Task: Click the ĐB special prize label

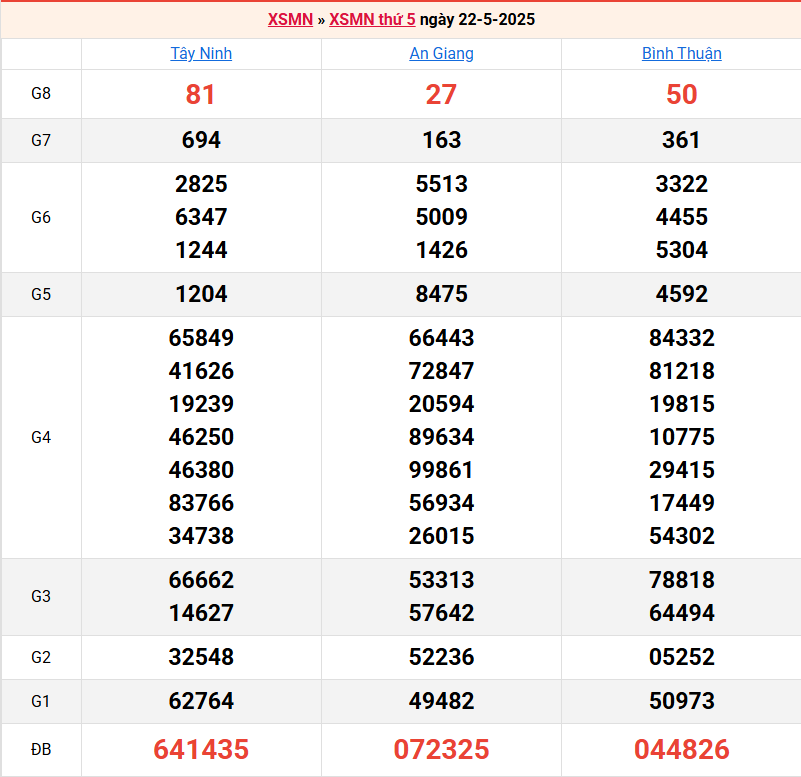Action: 41,749
